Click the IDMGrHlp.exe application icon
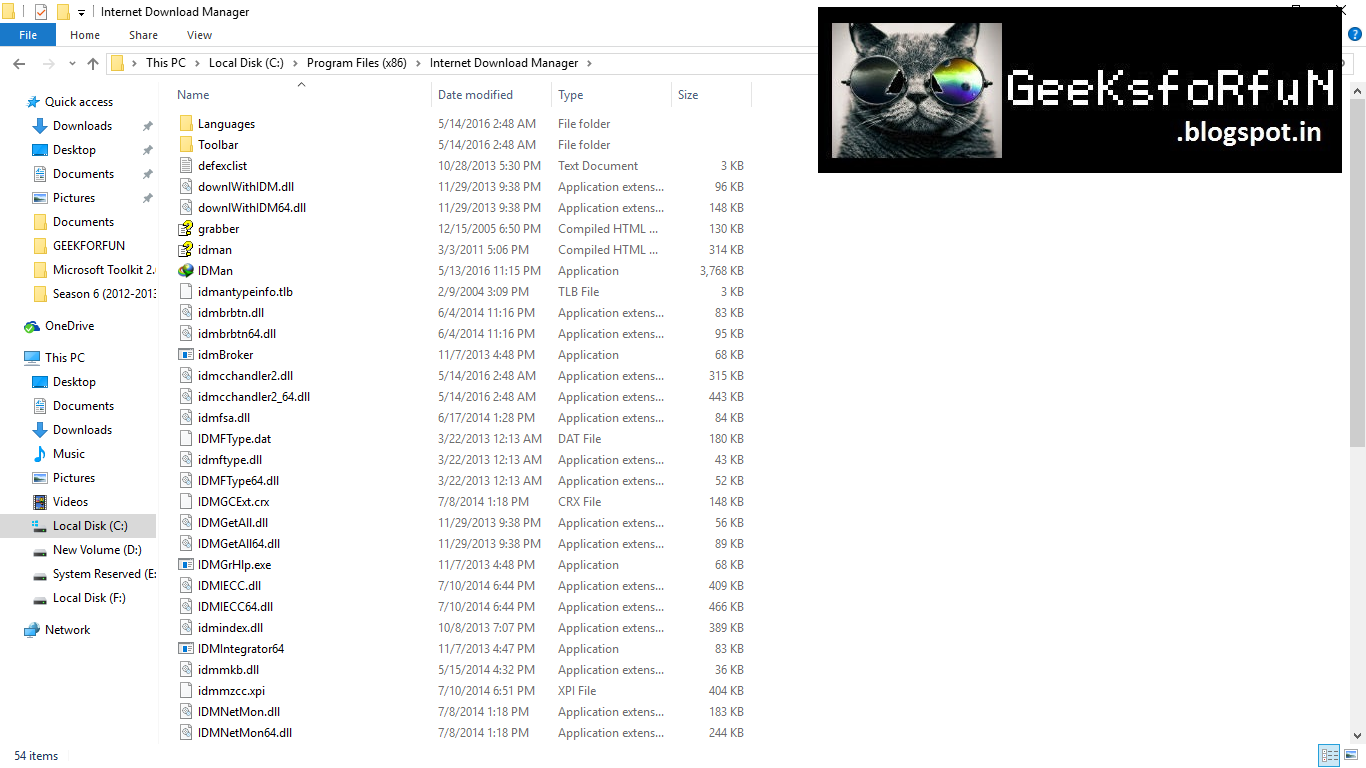1366x768 pixels. (x=186, y=565)
